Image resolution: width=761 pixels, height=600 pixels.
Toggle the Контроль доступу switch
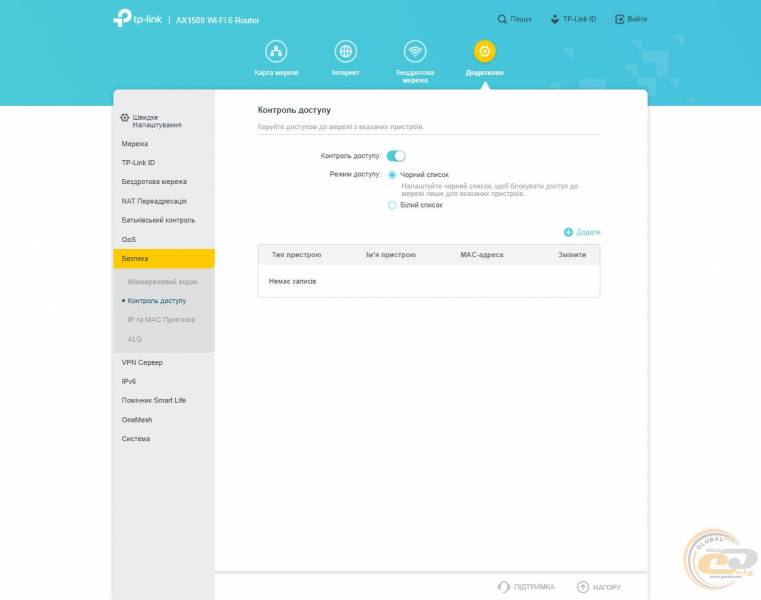(x=396, y=156)
